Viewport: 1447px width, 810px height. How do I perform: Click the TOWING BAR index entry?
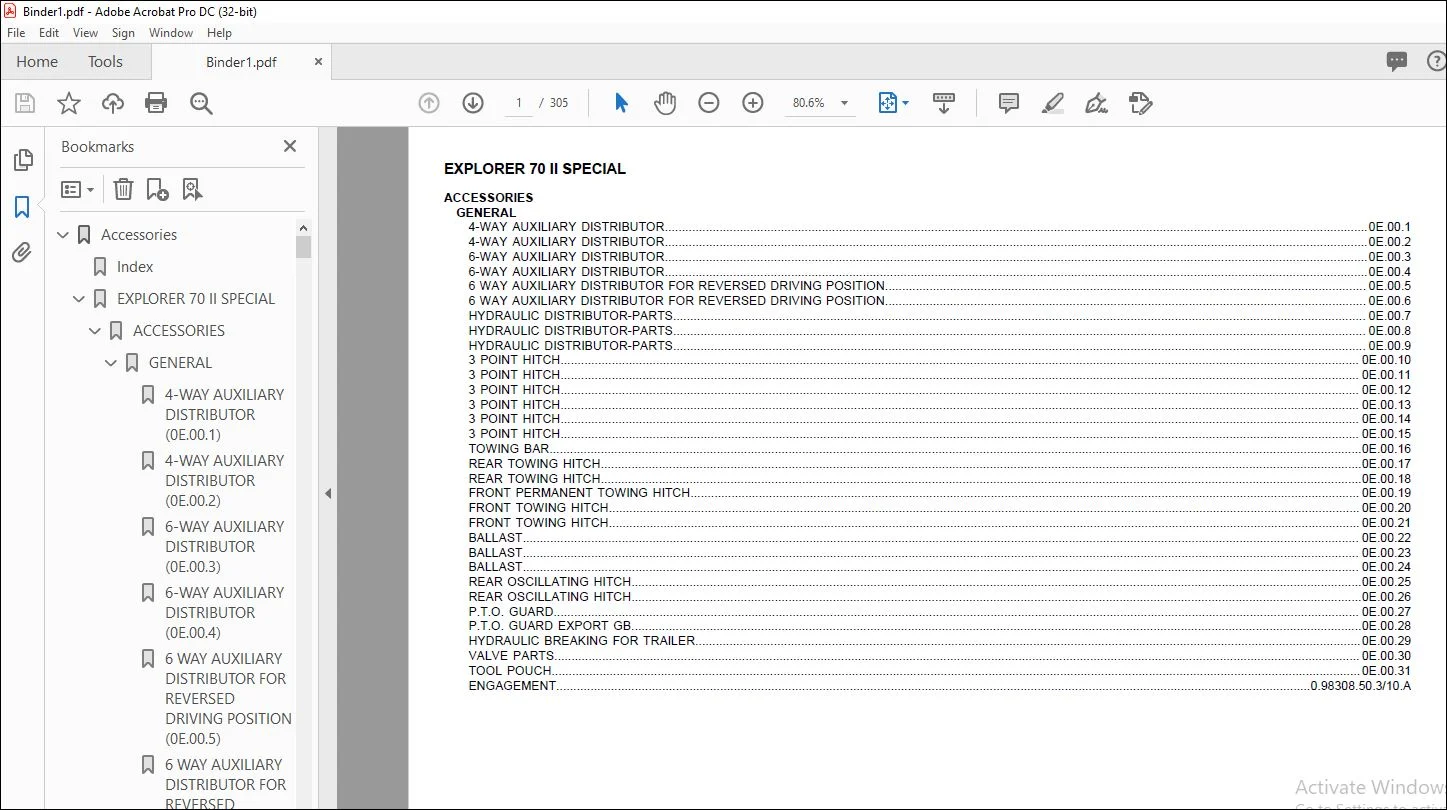tap(509, 449)
